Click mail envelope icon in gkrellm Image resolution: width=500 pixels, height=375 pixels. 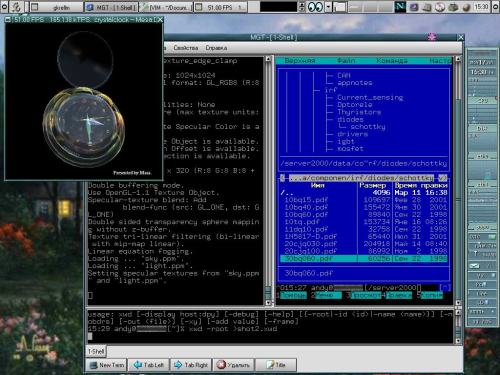[475, 266]
